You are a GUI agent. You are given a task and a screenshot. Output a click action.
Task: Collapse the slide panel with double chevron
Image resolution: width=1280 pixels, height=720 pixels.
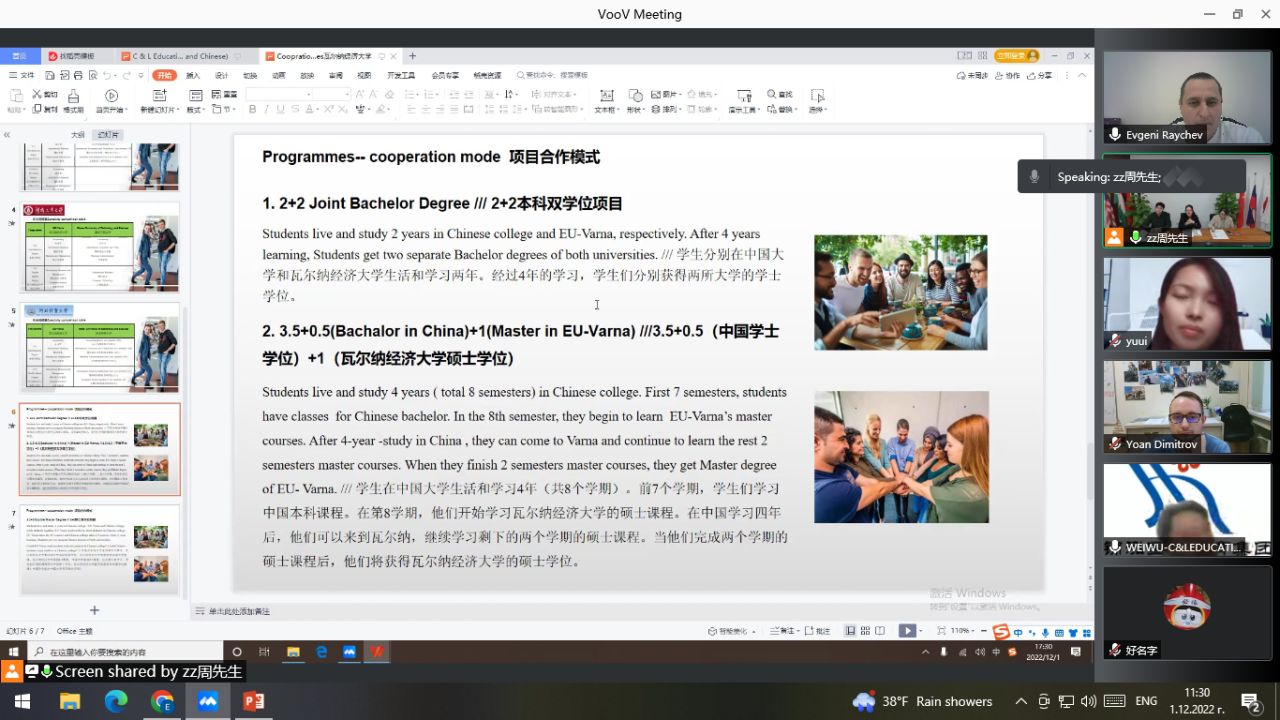[x=6, y=134]
